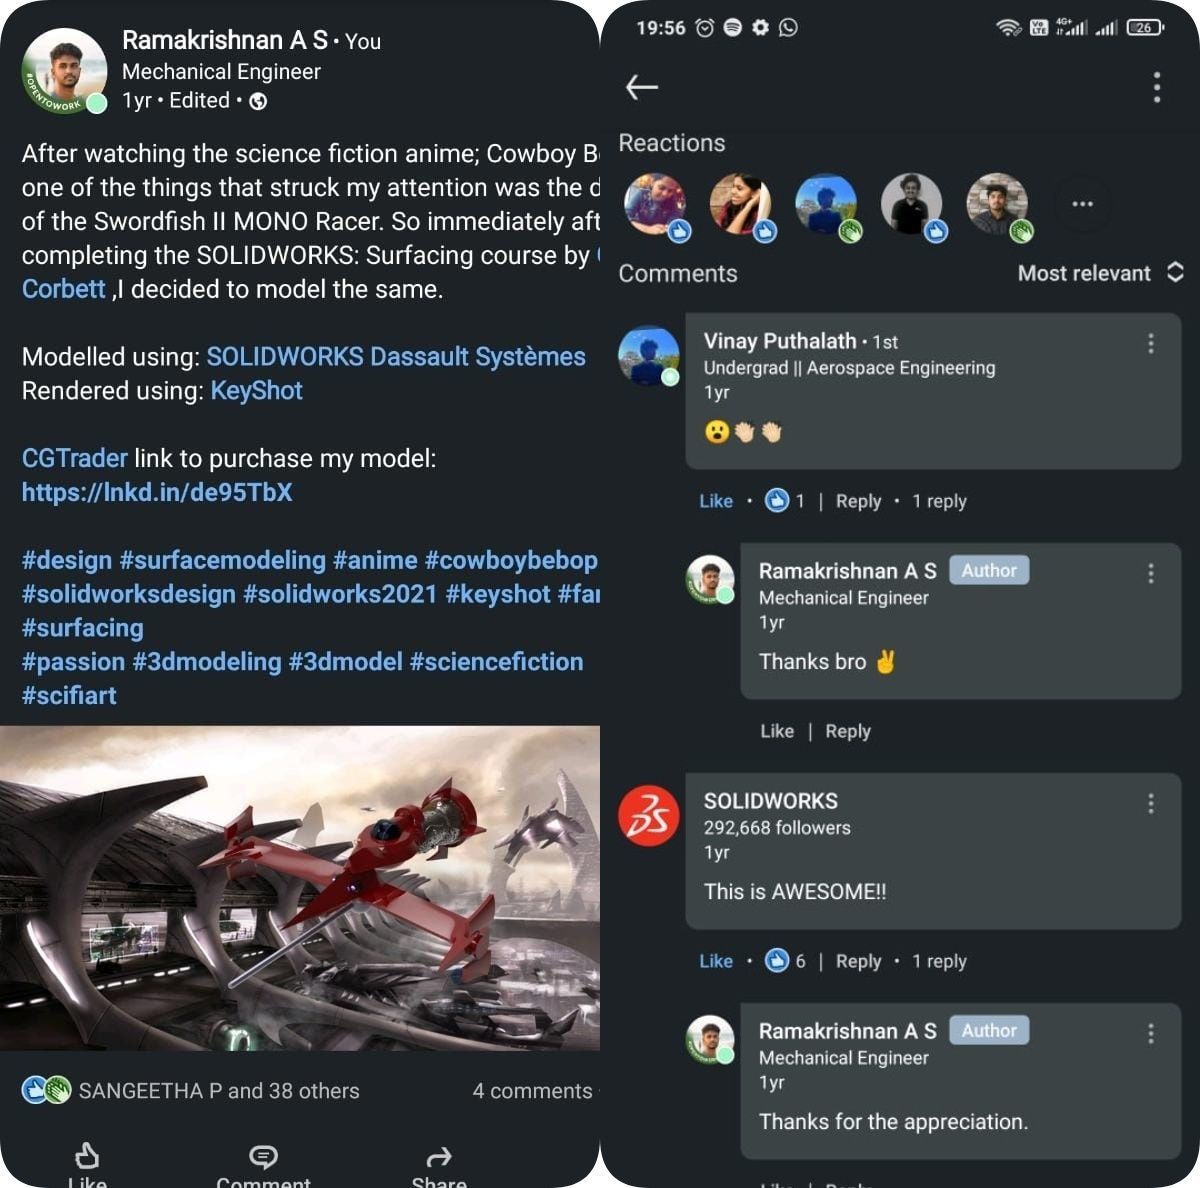Expand 1 reply under SOLIDWORKS comment
The width and height of the screenshot is (1200, 1188).
pyautogui.click(x=939, y=961)
